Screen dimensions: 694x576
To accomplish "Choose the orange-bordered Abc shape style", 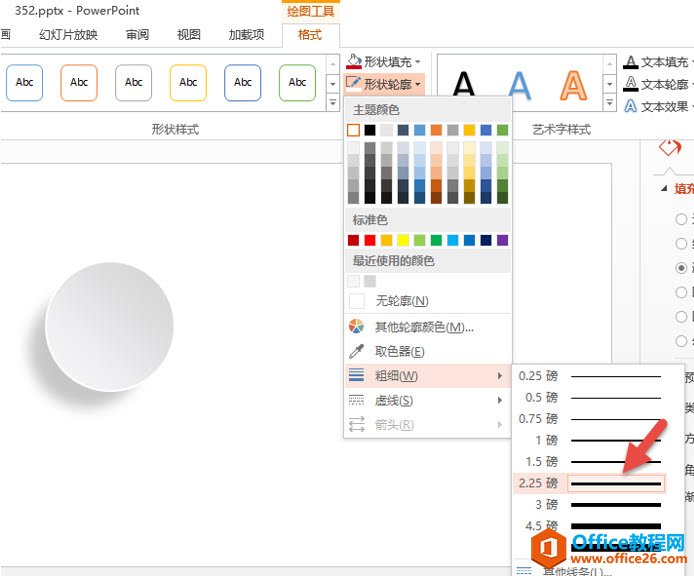I will point(79,83).
